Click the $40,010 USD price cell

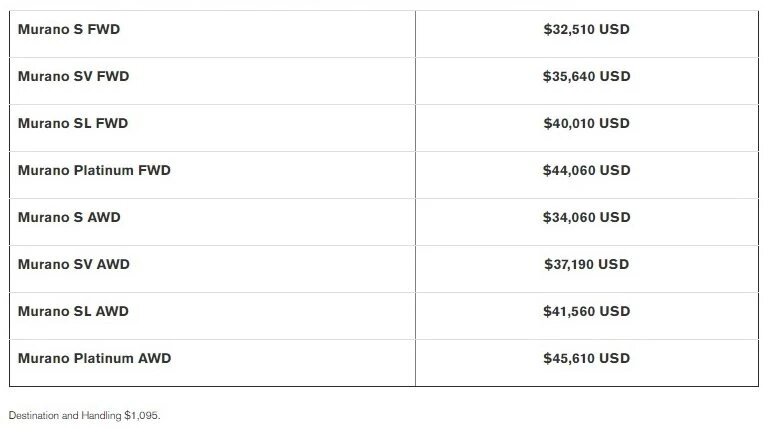click(x=586, y=124)
